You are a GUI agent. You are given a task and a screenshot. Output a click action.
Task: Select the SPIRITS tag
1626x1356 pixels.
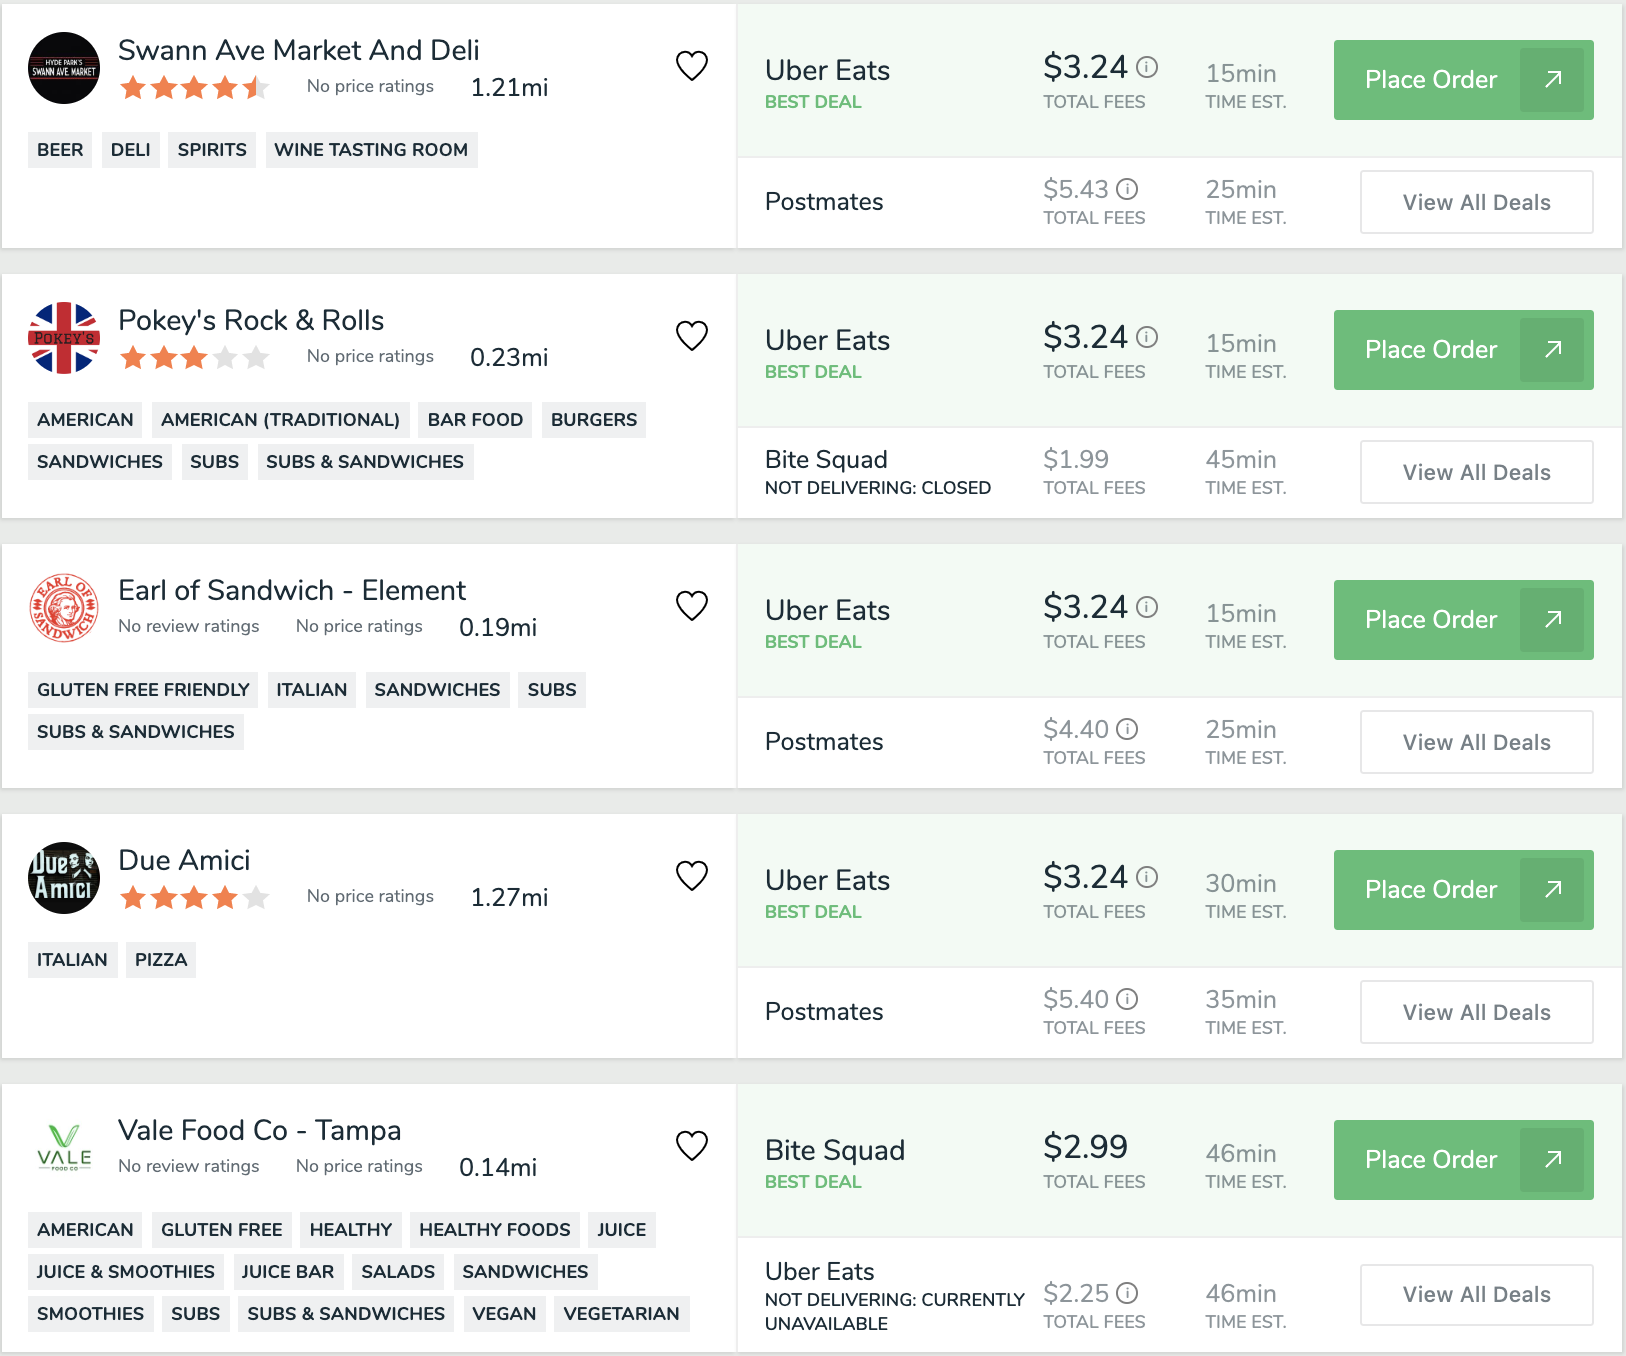(x=212, y=150)
